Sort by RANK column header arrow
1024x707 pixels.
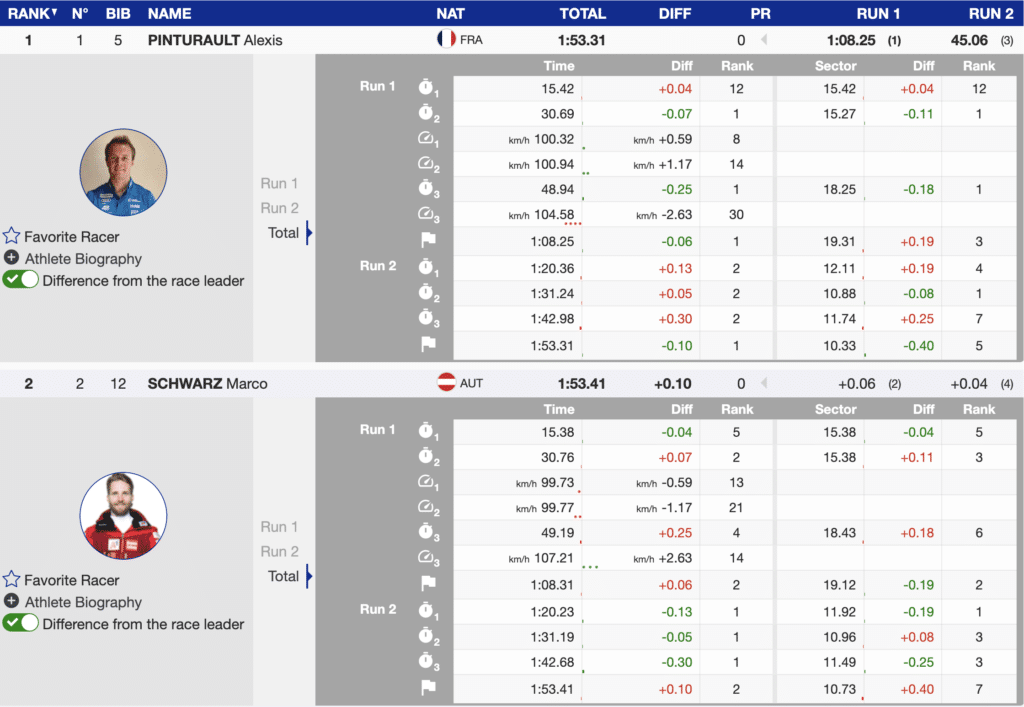click(54, 13)
